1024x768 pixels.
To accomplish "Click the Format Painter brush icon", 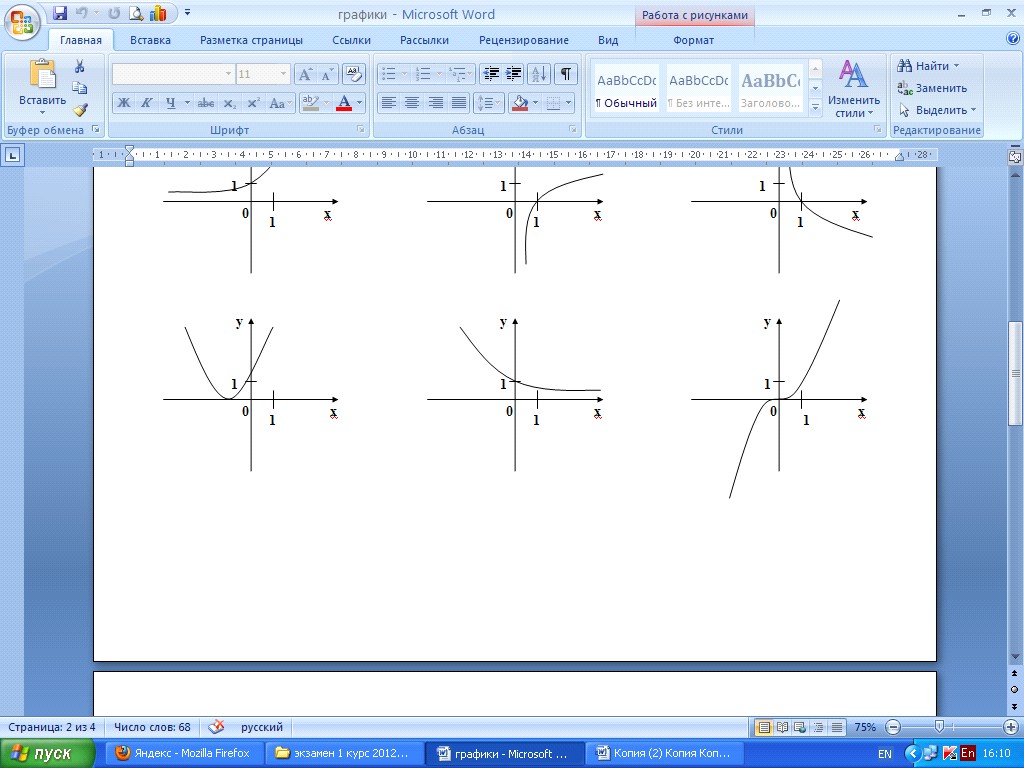I will [80, 110].
